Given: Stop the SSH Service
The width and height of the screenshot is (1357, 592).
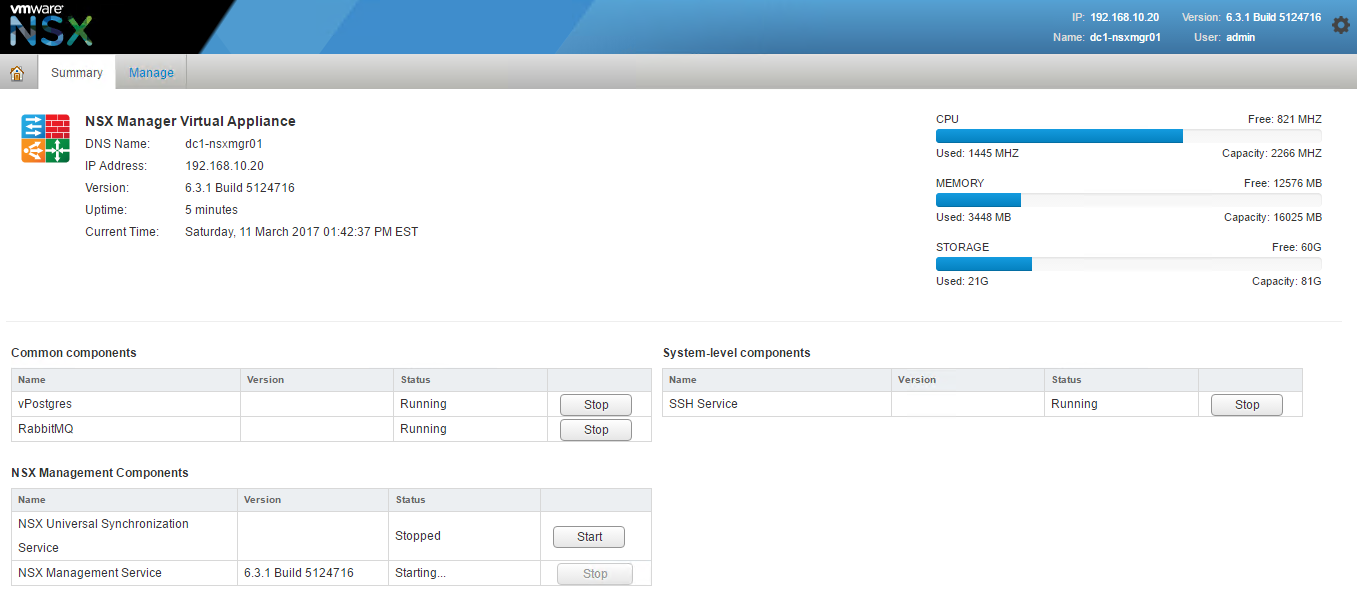Looking at the screenshot, I should point(1247,405).
